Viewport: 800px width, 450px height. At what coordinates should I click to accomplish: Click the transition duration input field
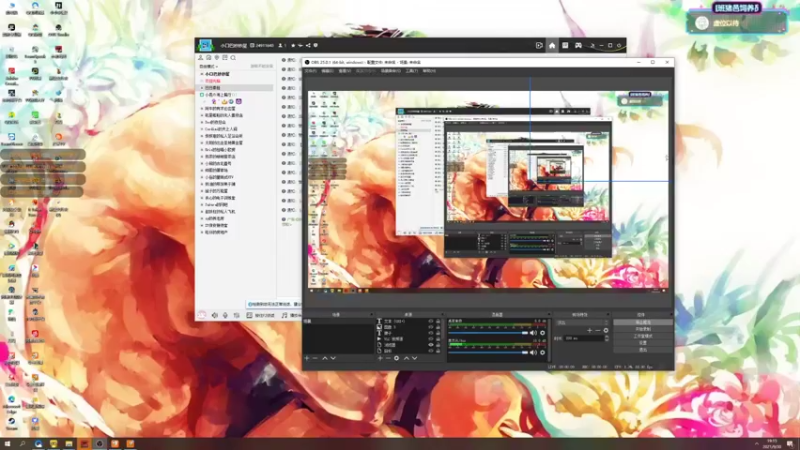point(584,338)
